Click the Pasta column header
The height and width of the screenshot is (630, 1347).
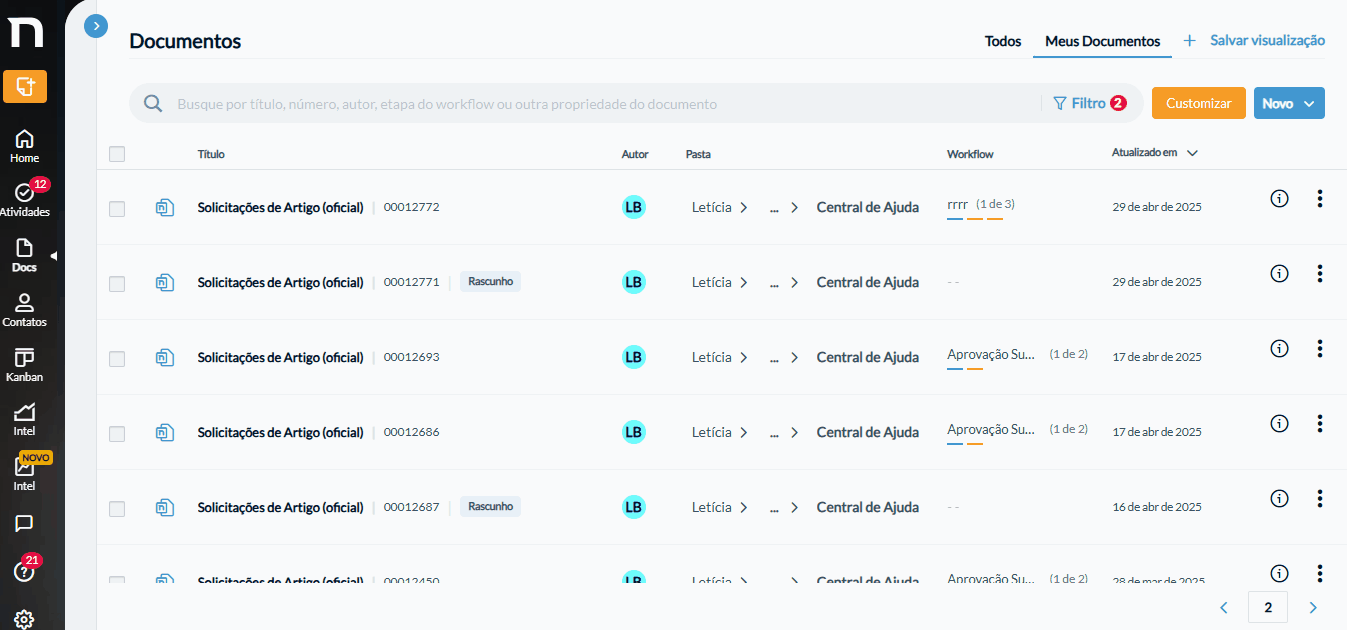point(698,154)
